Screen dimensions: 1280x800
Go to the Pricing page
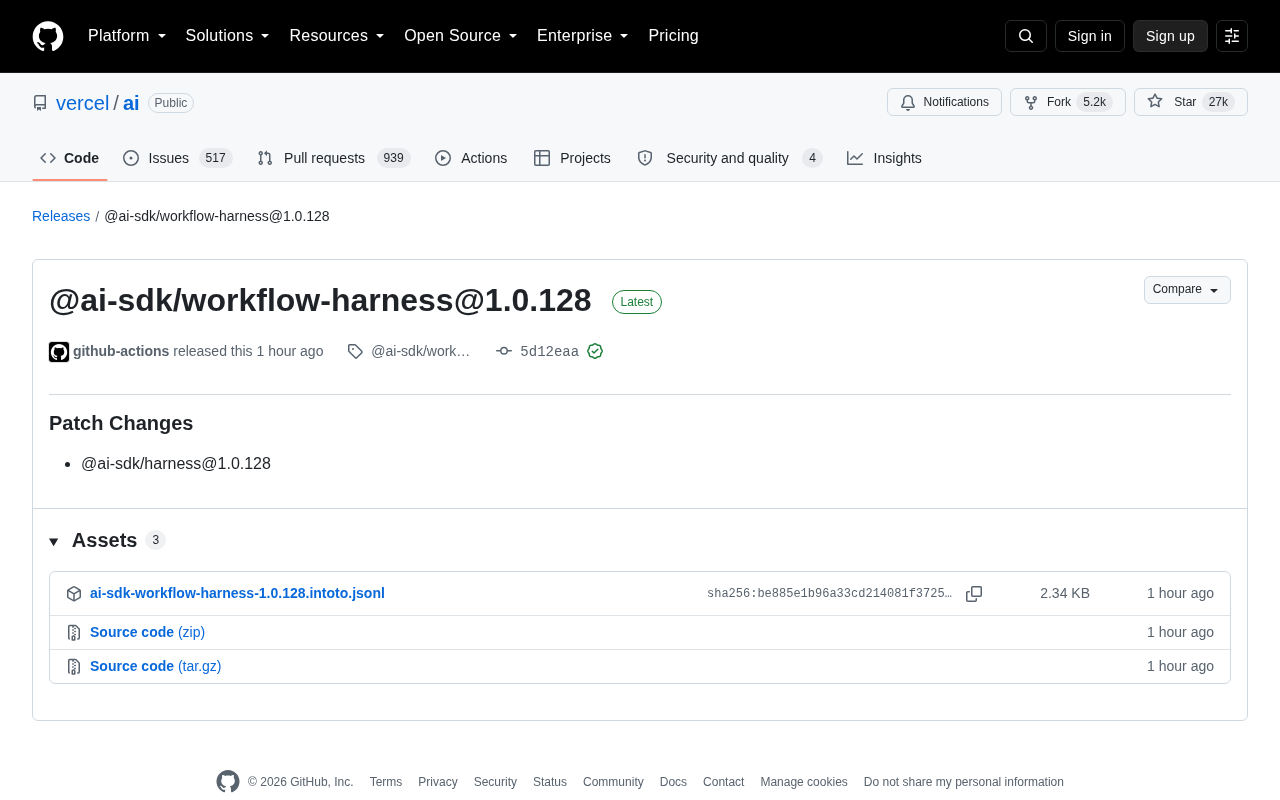(x=673, y=36)
